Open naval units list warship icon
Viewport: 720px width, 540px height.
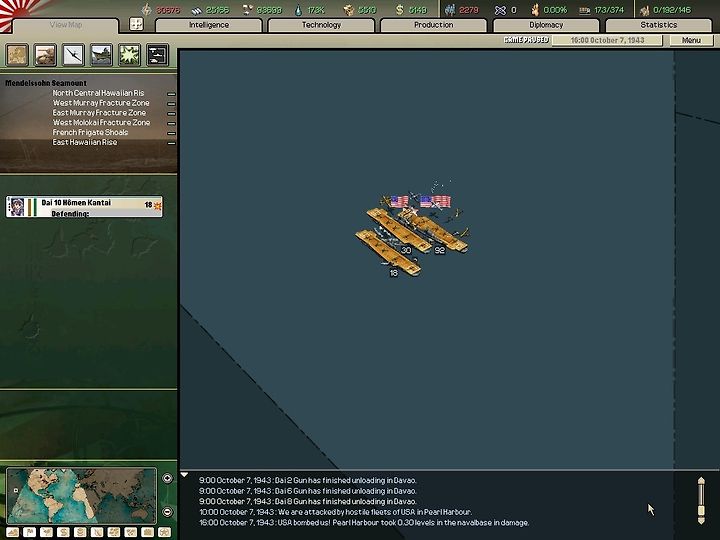click(101, 55)
